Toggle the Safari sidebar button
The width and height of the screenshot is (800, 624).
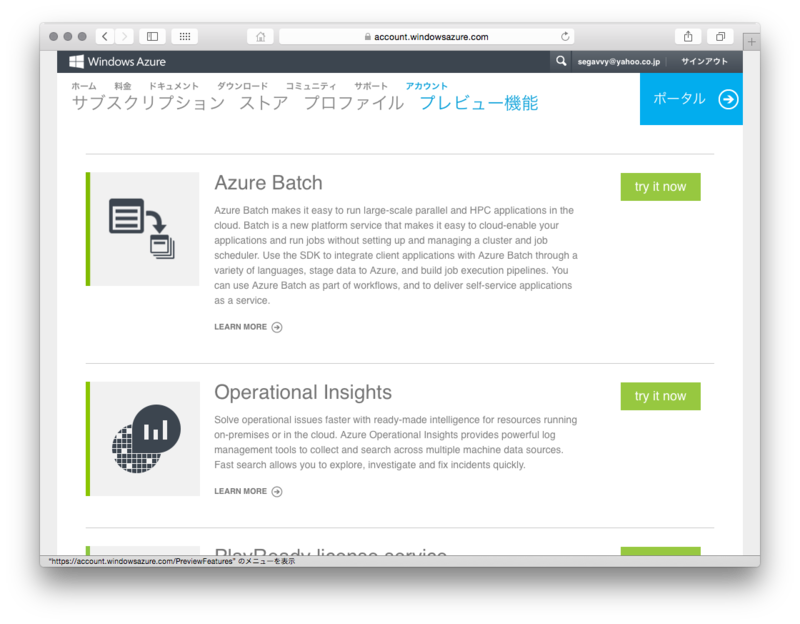click(152, 36)
